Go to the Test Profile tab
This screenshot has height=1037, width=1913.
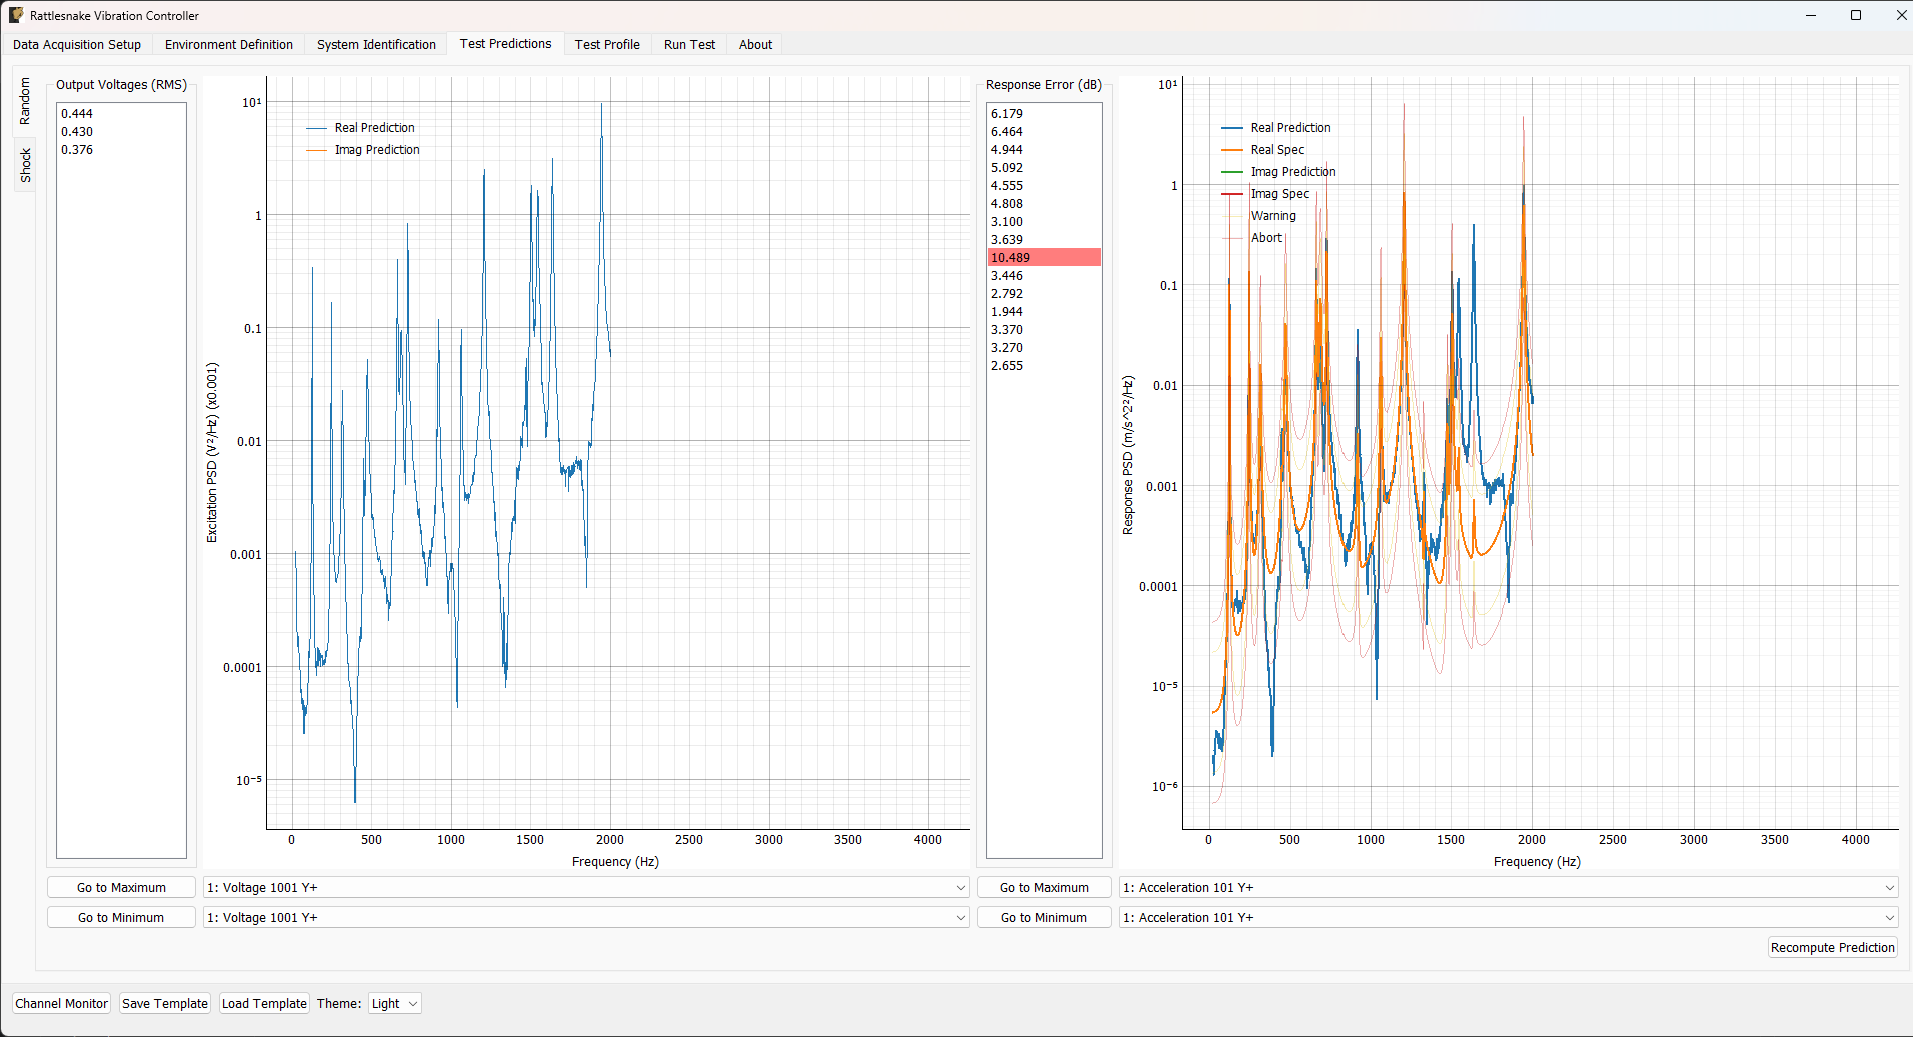coord(607,44)
